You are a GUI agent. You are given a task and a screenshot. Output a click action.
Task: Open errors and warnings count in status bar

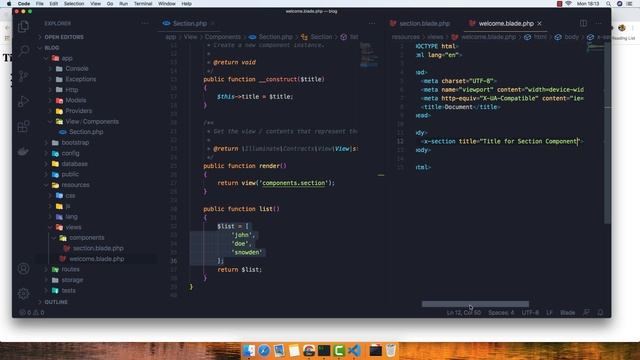pos(32,313)
